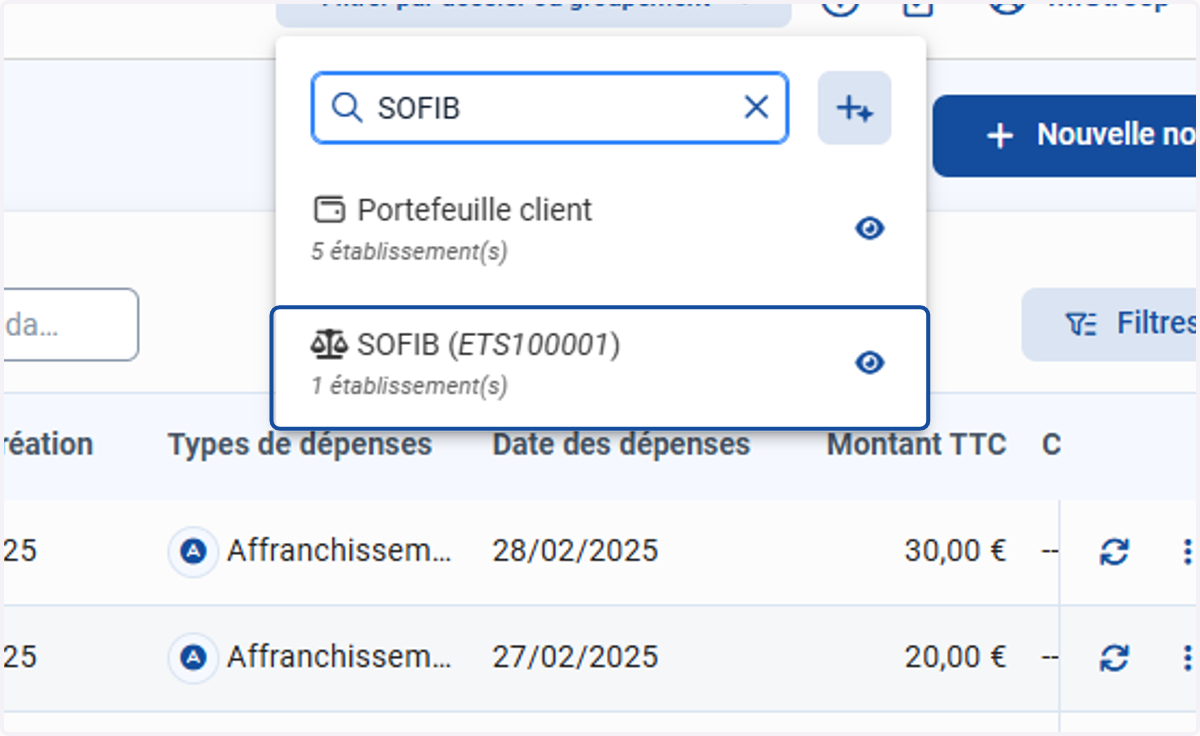Click the scales icon next to SOFIB
Viewport: 1200px width, 736px height.
(x=329, y=345)
